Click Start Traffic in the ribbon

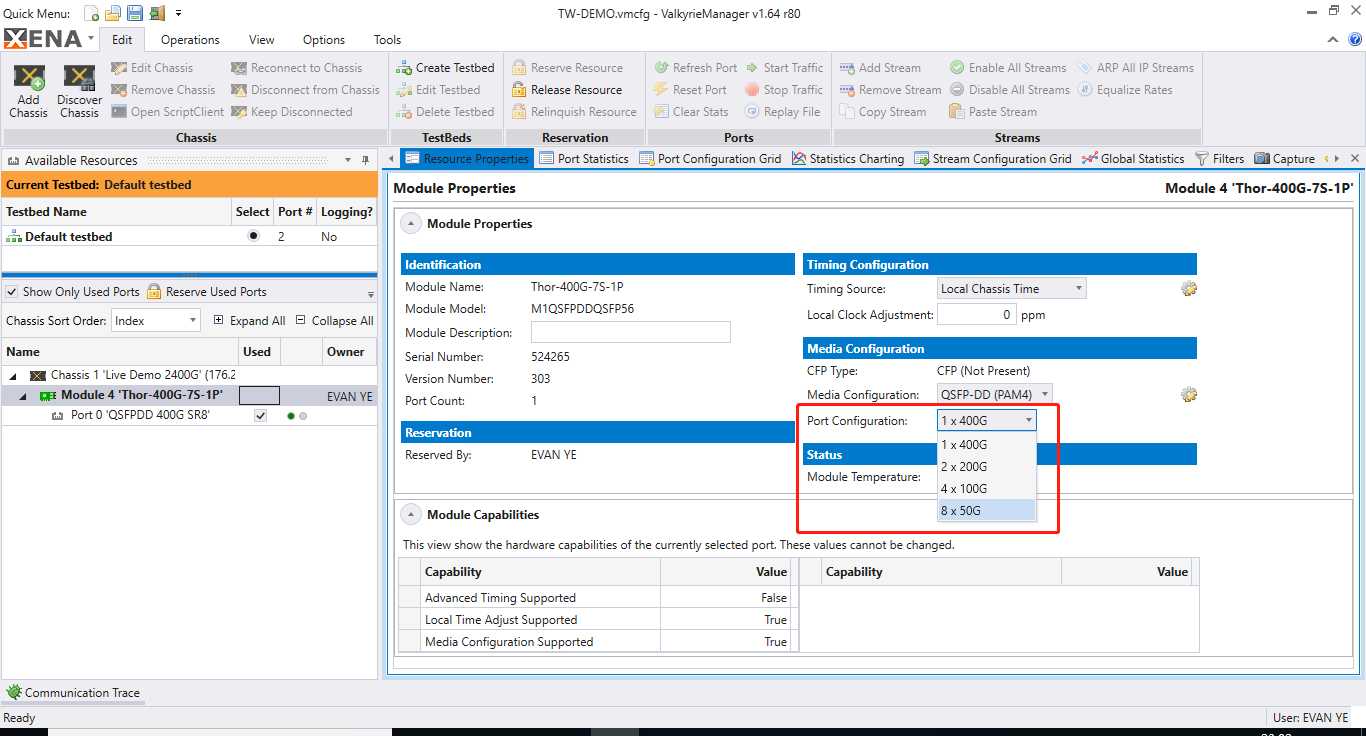[784, 68]
